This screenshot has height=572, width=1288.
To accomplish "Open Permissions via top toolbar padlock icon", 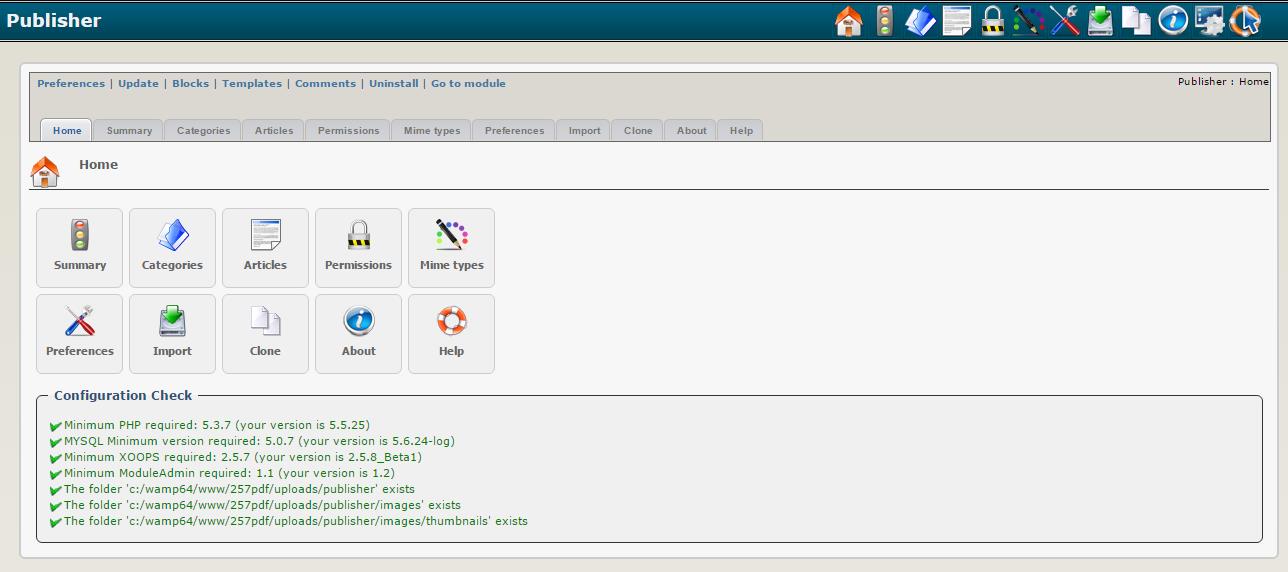I will 992,21.
